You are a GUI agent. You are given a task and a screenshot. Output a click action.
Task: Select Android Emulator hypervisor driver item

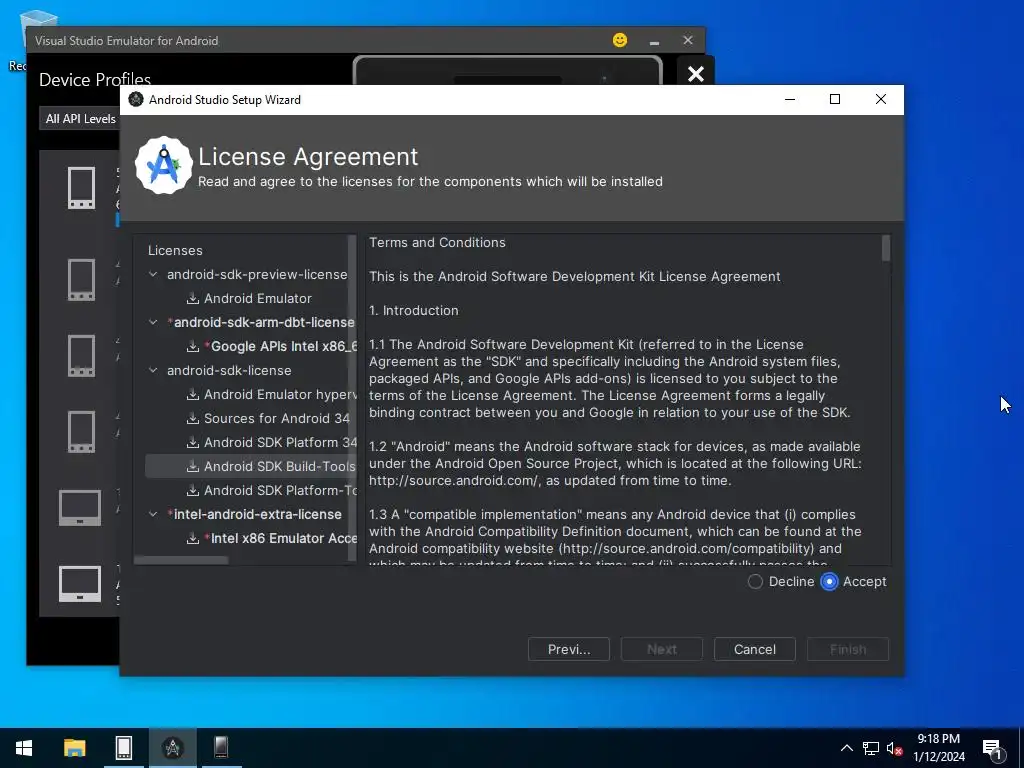280,394
